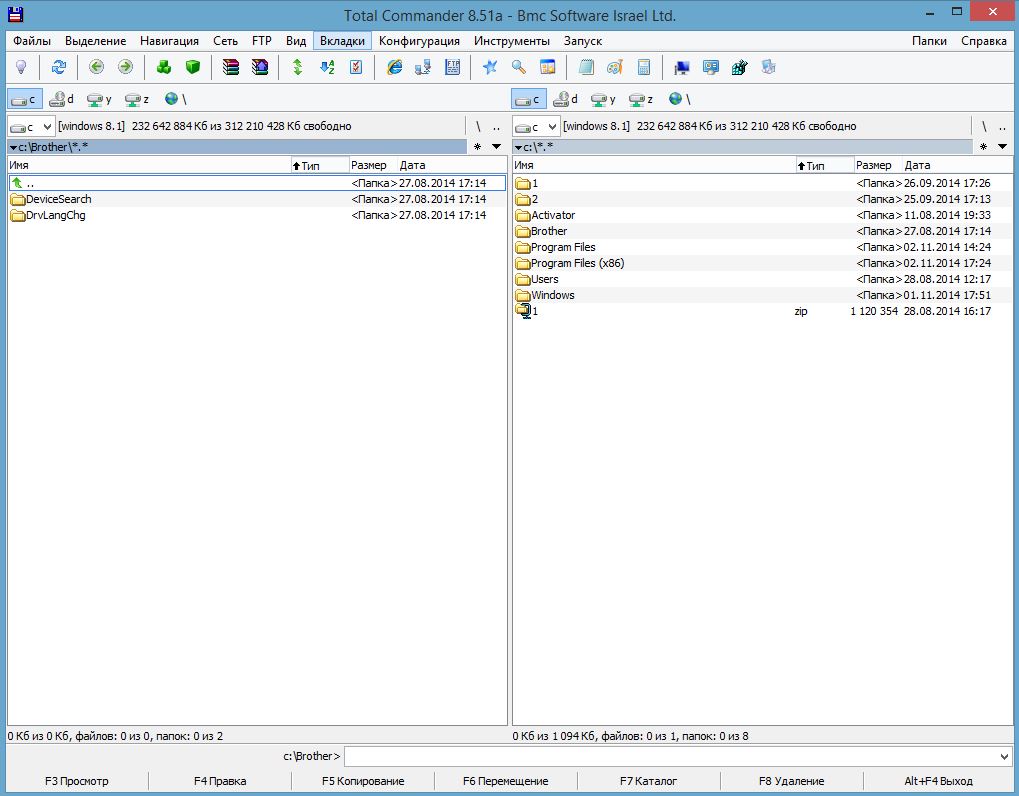The width and height of the screenshot is (1019, 796).
Task: Select the Program Files (x86) folder
Action: tap(762, 263)
